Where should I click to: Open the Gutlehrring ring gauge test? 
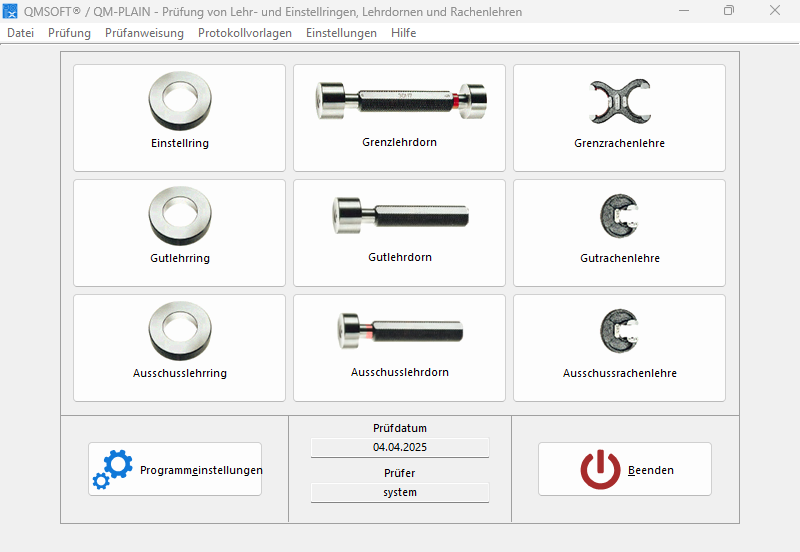click(179, 233)
